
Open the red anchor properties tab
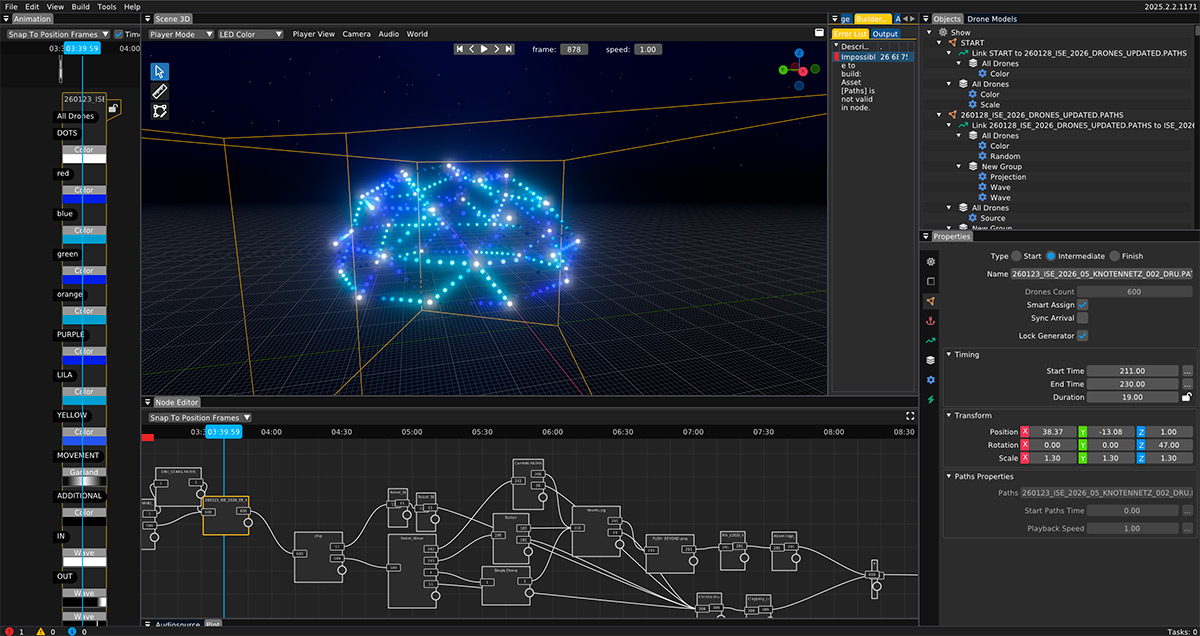click(x=930, y=321)
